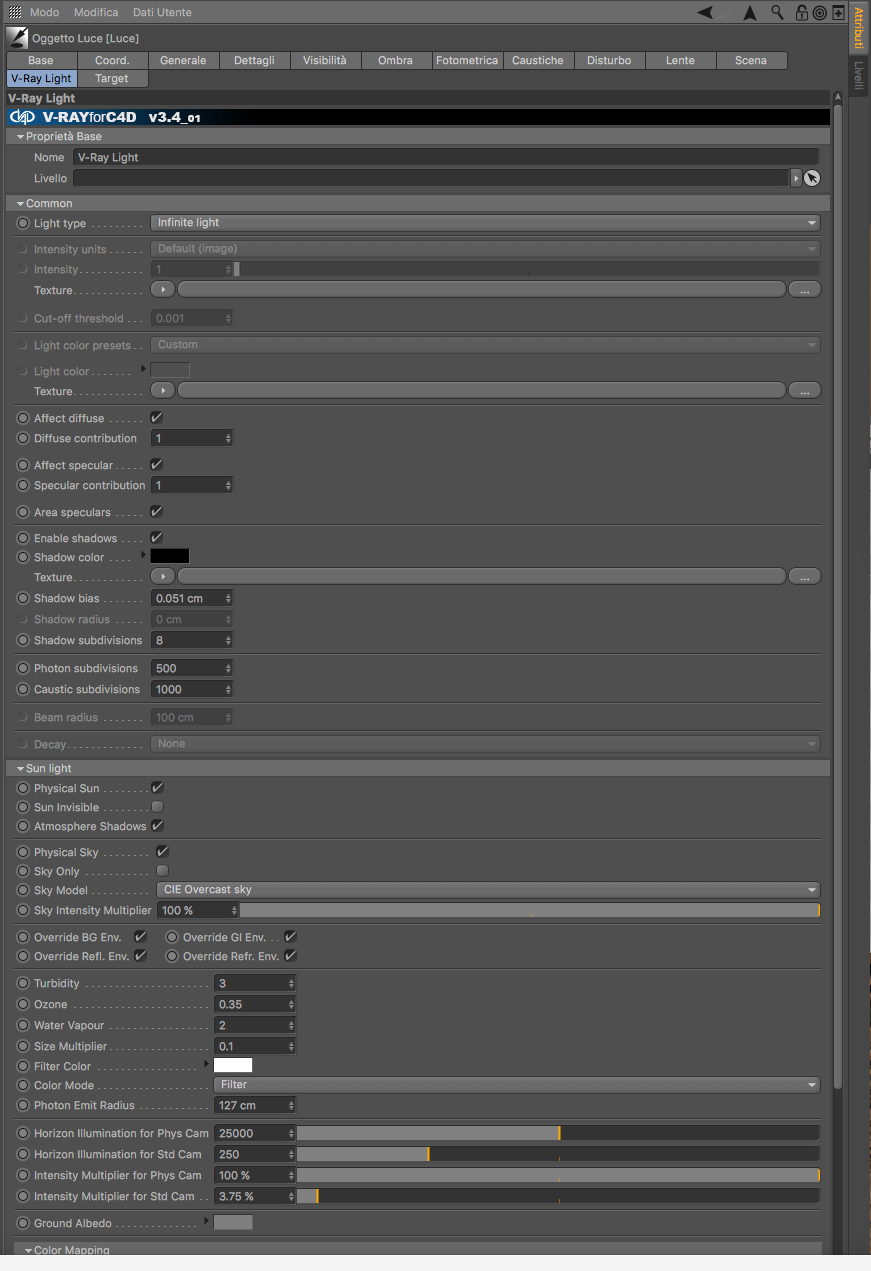Click keyframe circle beside Turbidity
871x1271 pixels.
(x=24, y=983)
